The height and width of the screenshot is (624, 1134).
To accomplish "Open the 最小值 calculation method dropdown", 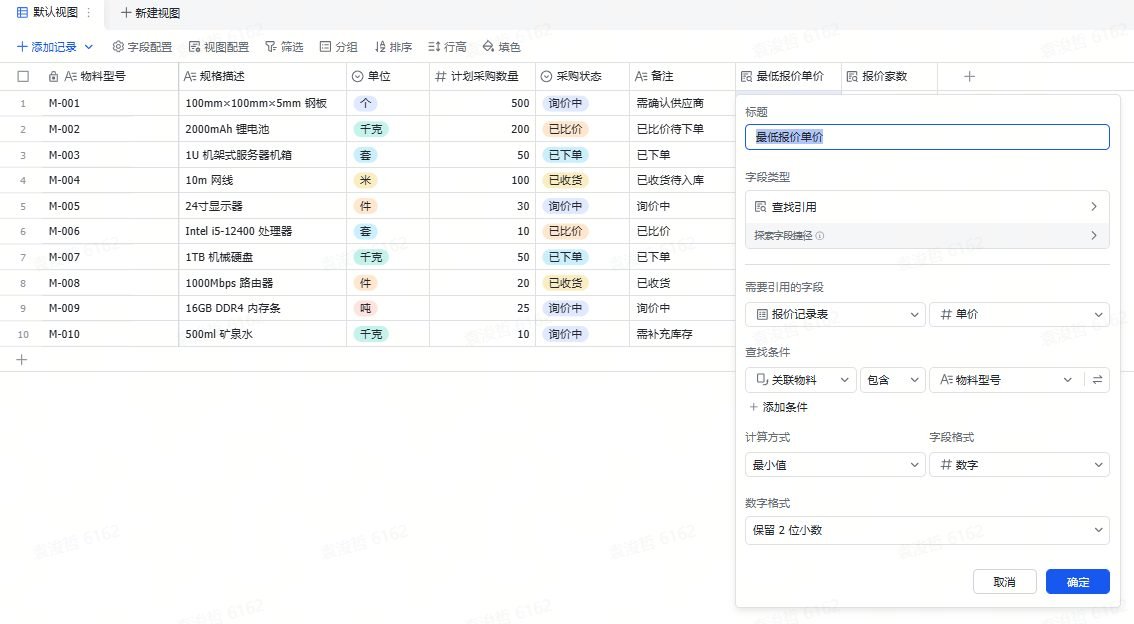I will 835,465.
